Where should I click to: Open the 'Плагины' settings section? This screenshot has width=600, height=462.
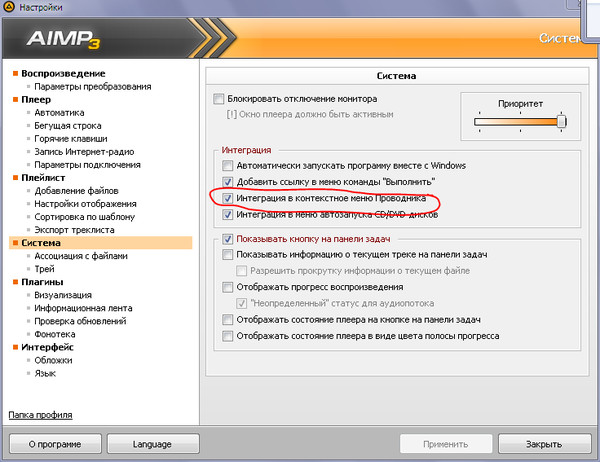[x=42, y=282]
